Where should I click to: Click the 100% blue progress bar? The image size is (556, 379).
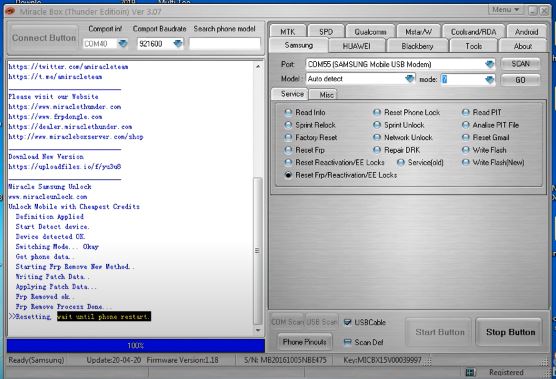136,345
